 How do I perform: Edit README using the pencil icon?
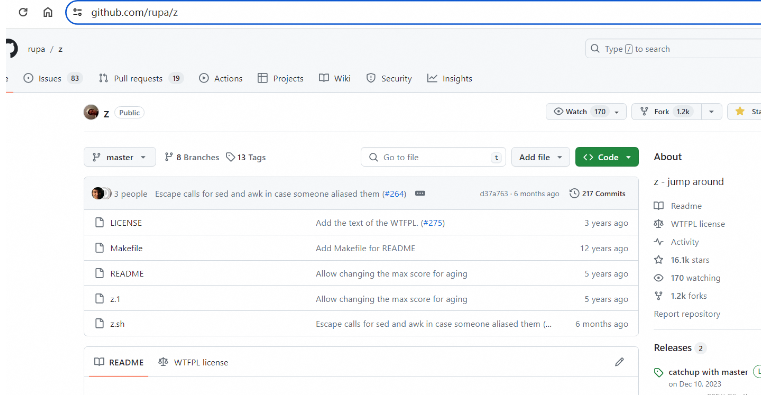[619, 362]
